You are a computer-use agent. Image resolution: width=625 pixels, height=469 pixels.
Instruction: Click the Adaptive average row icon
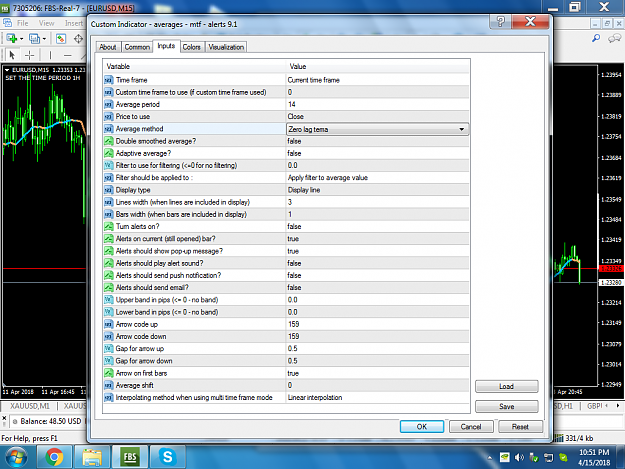109,153
